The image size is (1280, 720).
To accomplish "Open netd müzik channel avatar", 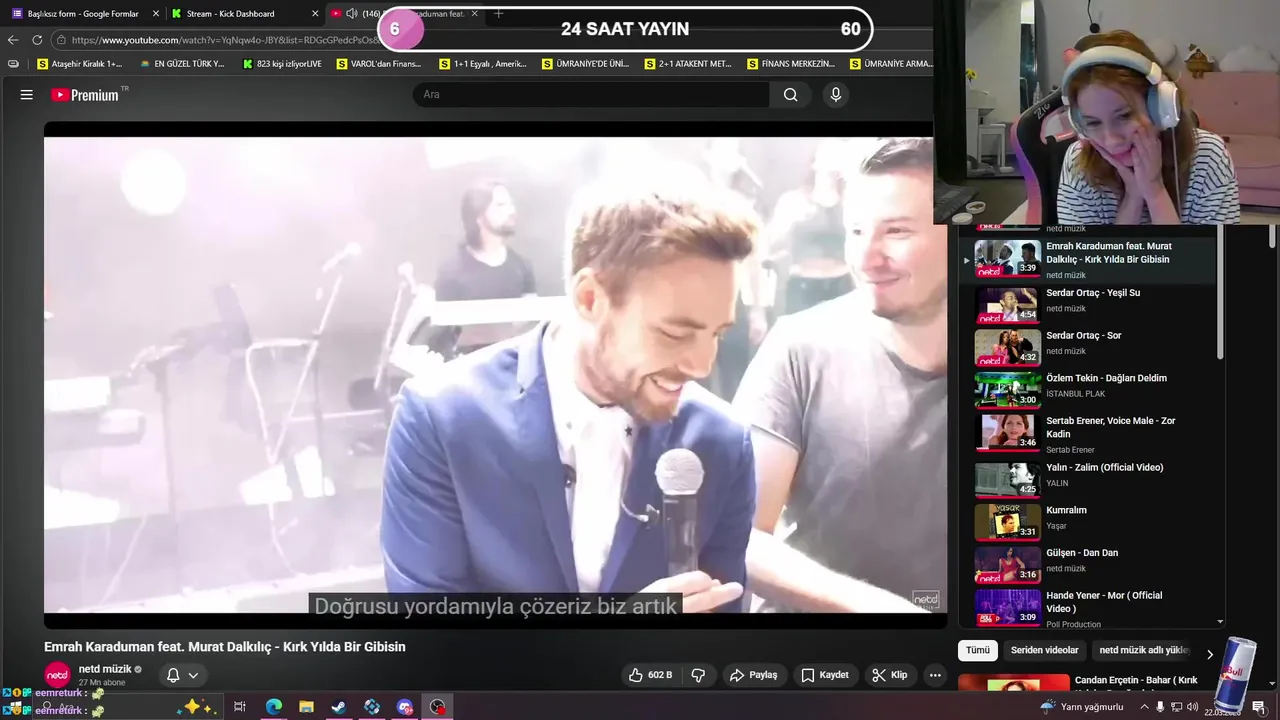I will coord(58,675).
